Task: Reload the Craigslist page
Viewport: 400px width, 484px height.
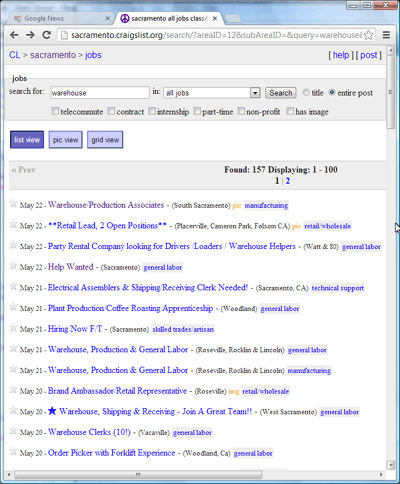Action: [46, 35]
